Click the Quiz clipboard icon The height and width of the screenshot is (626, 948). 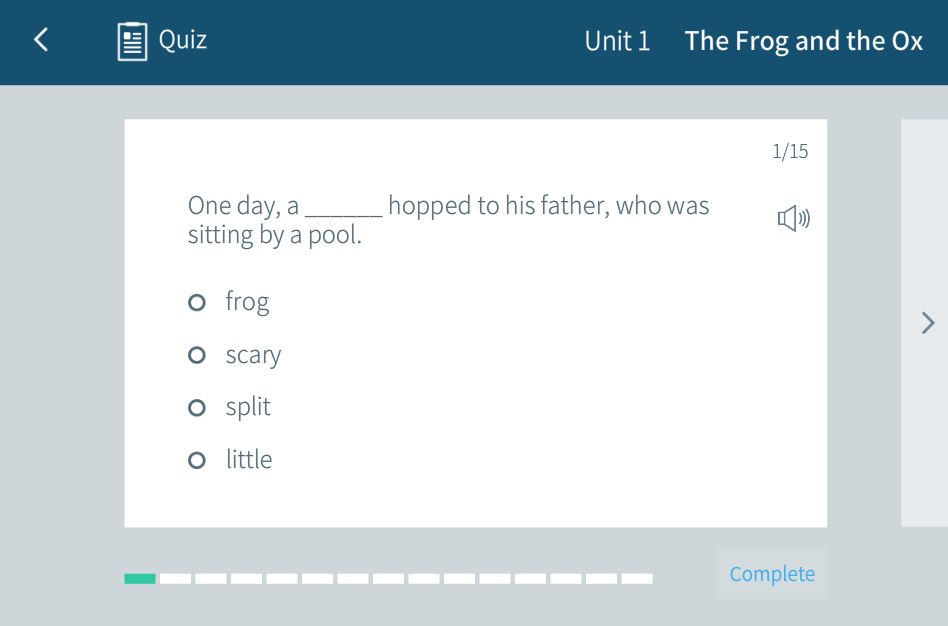(132, 41)
